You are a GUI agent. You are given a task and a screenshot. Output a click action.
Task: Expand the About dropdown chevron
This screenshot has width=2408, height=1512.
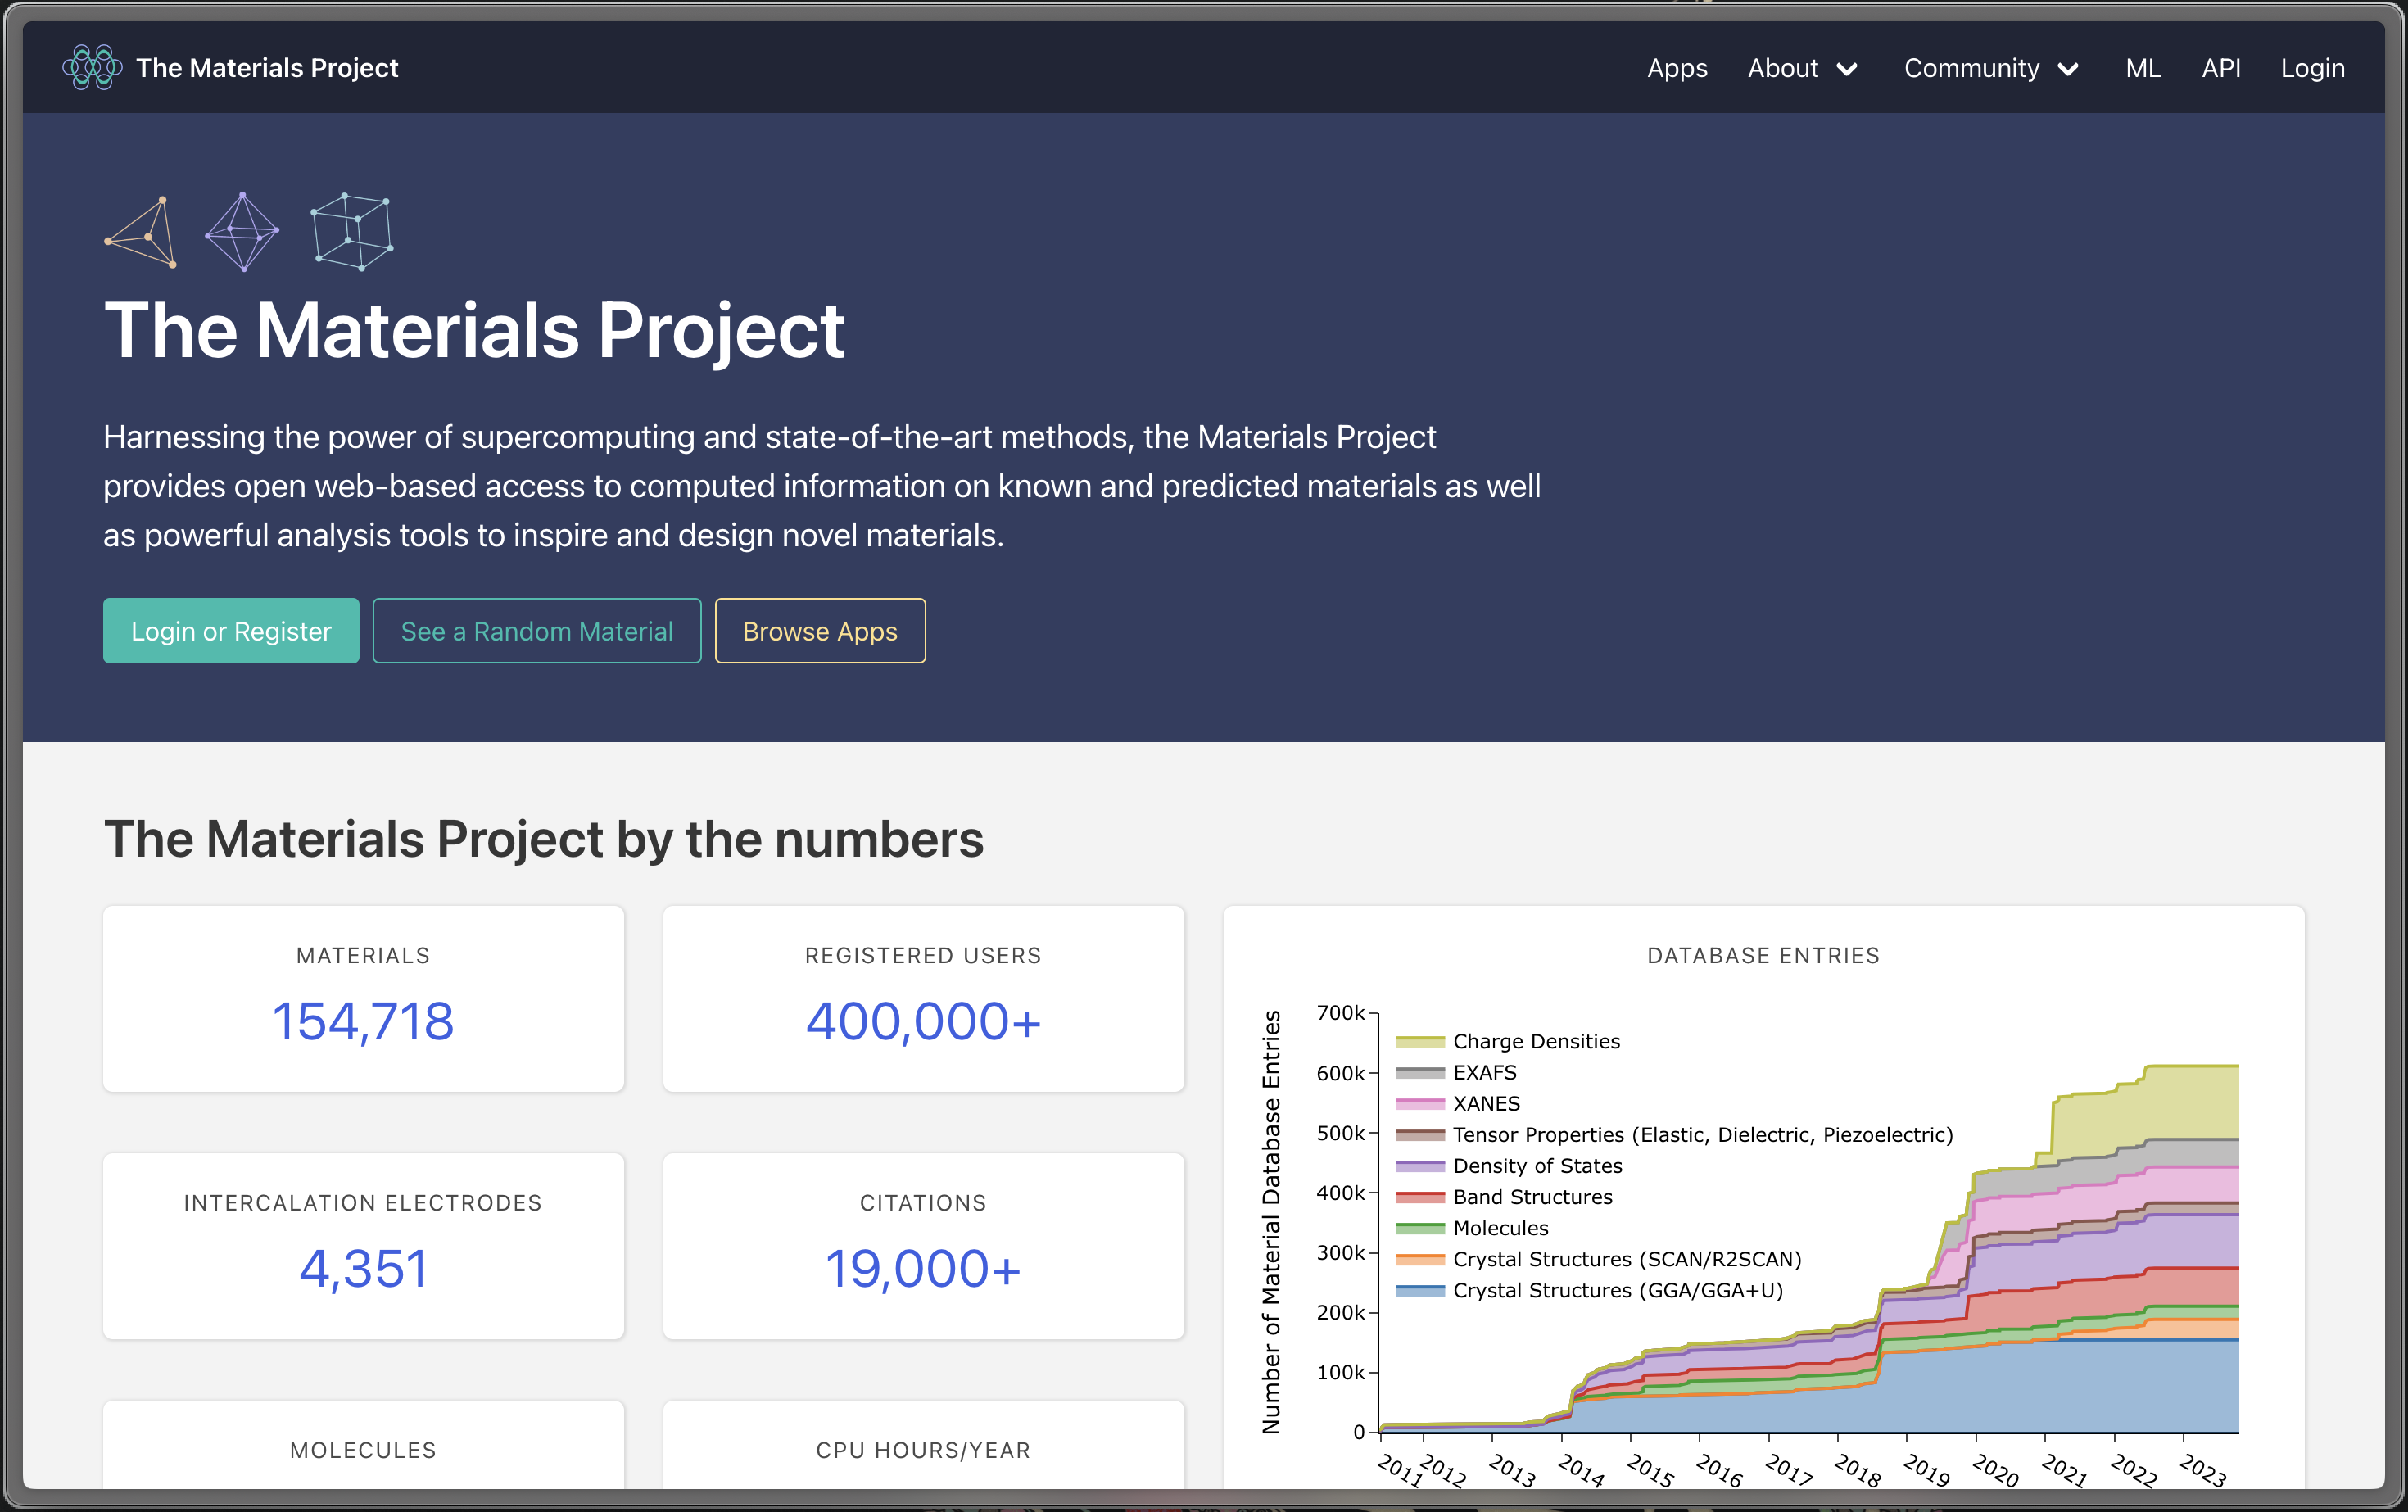tap(1847, 69)
